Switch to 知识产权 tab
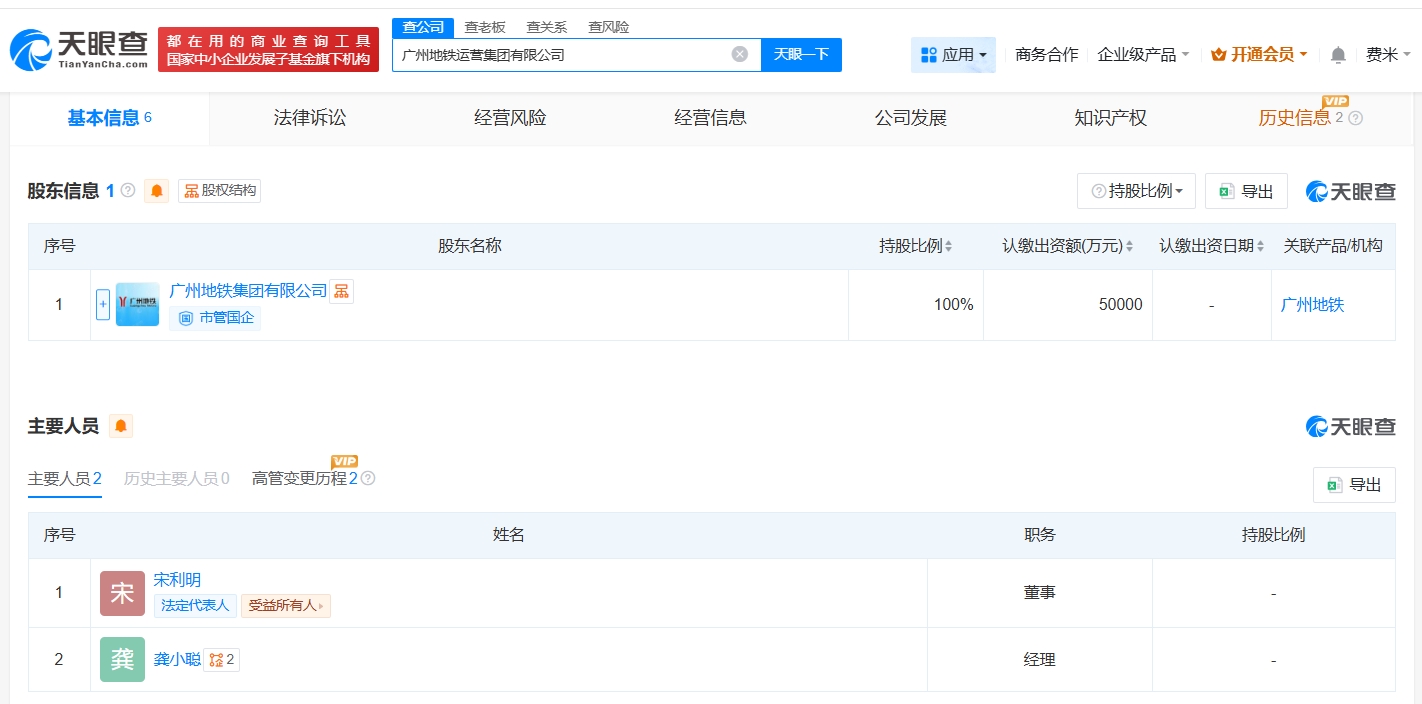The width and height of the screenshot is (1422, 704). (x=1110, y=118)
